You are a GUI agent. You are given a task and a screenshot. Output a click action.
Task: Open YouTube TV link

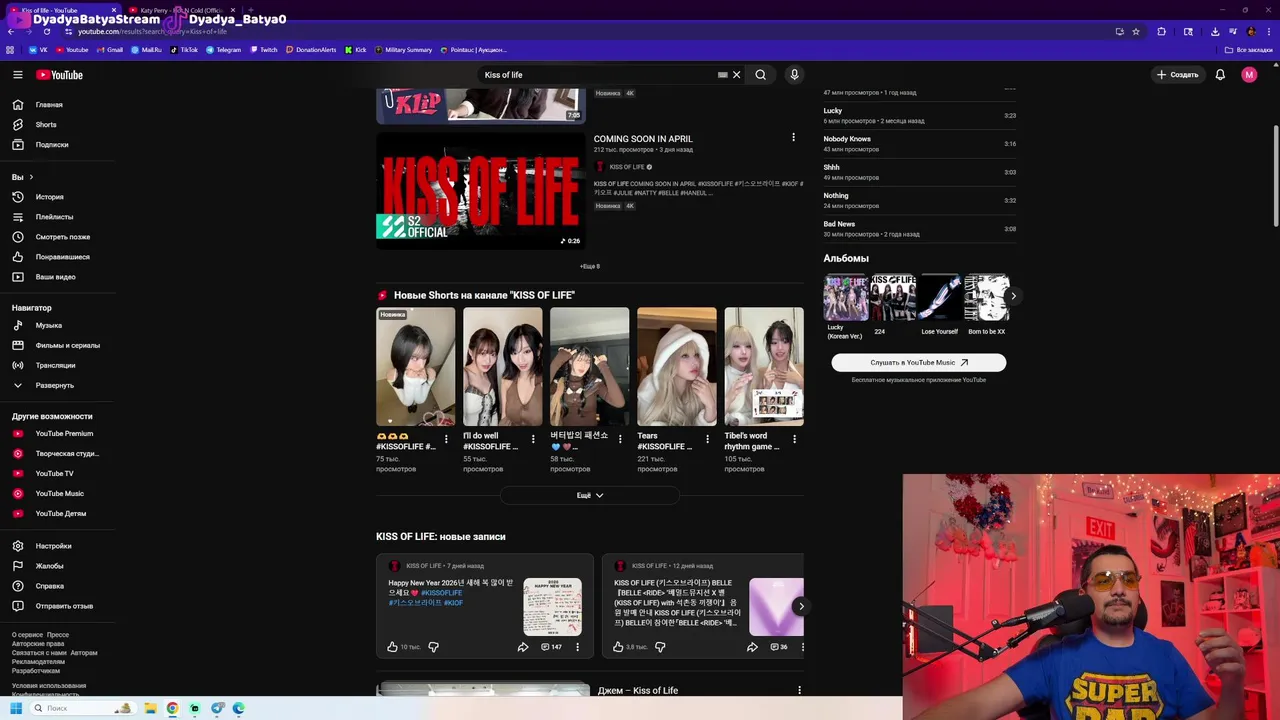tap(56, 474)
